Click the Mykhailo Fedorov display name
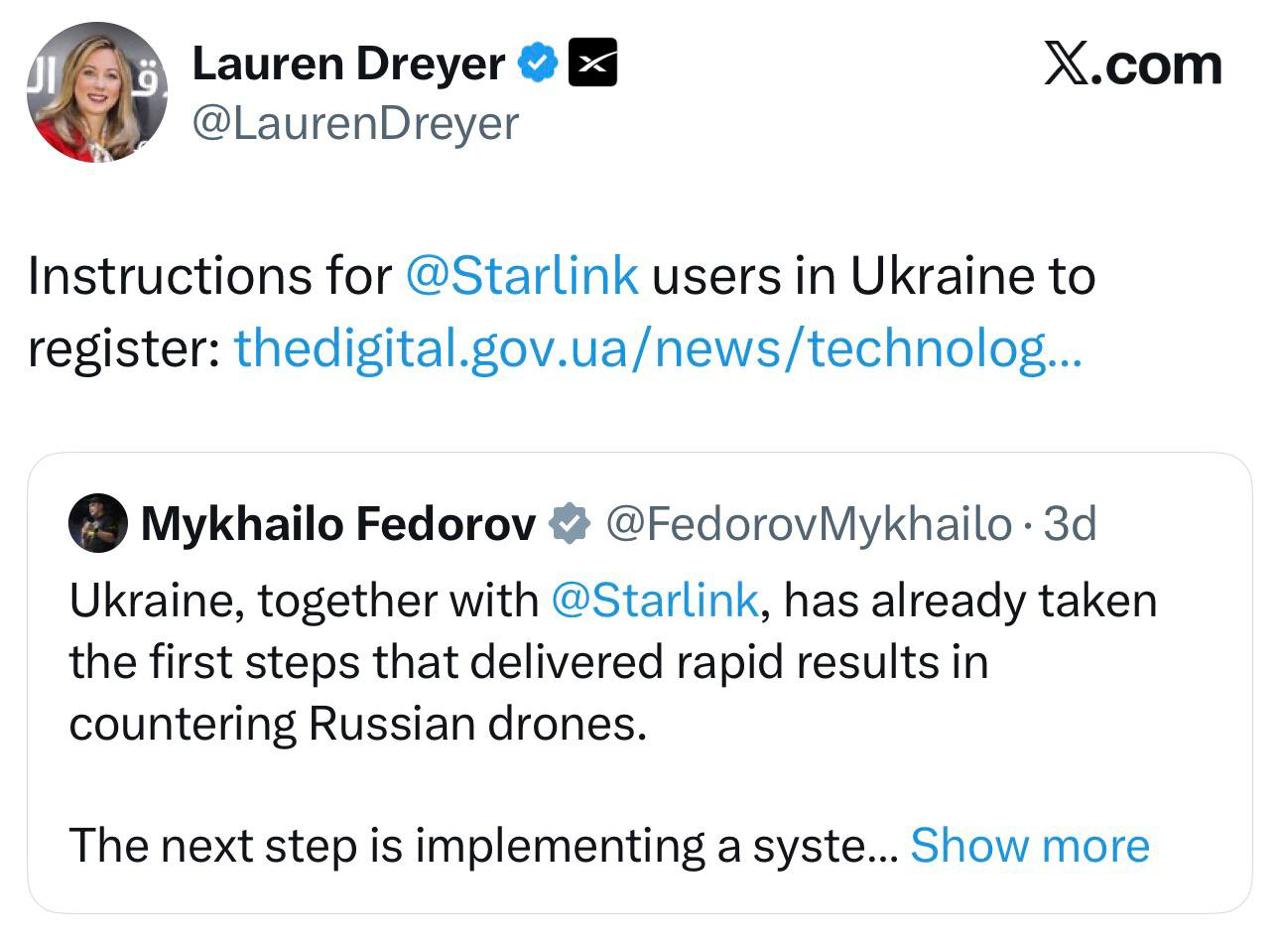1280x944 pixels. pyautogui.click(x=338, y=524)
